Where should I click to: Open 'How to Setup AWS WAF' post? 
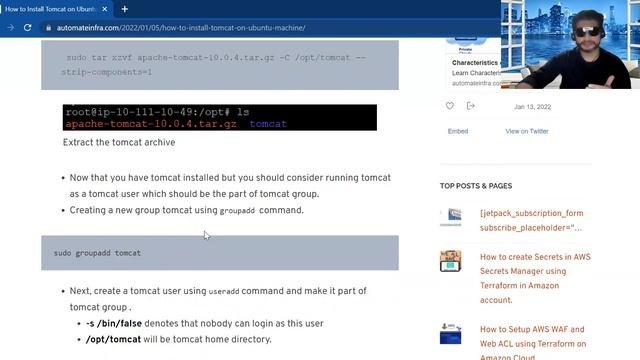(x=533, y=342)
